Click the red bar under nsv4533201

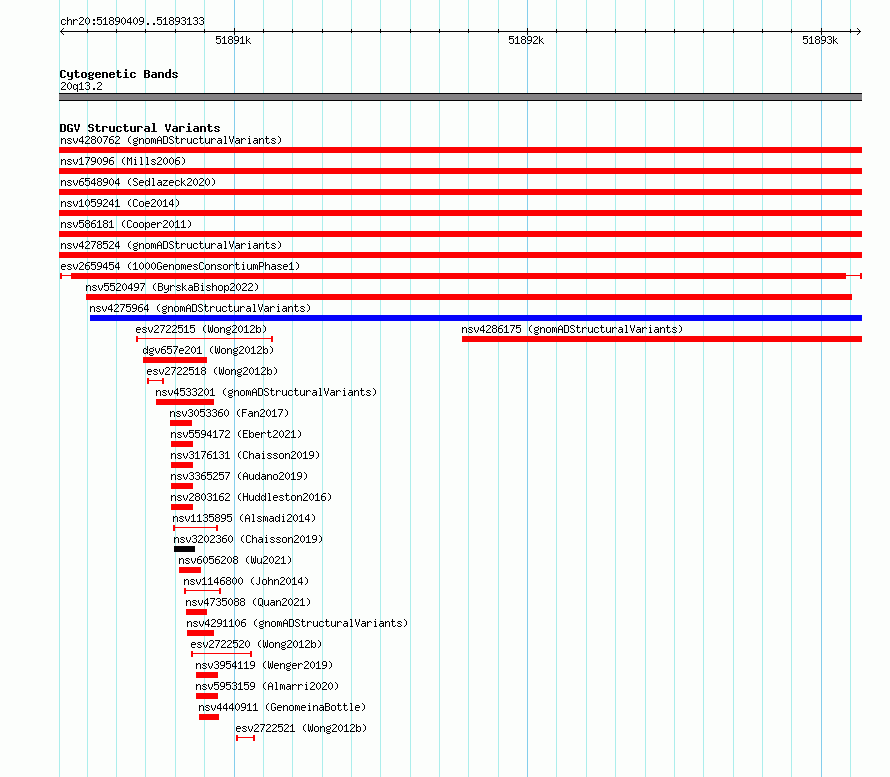pos(185,402)
